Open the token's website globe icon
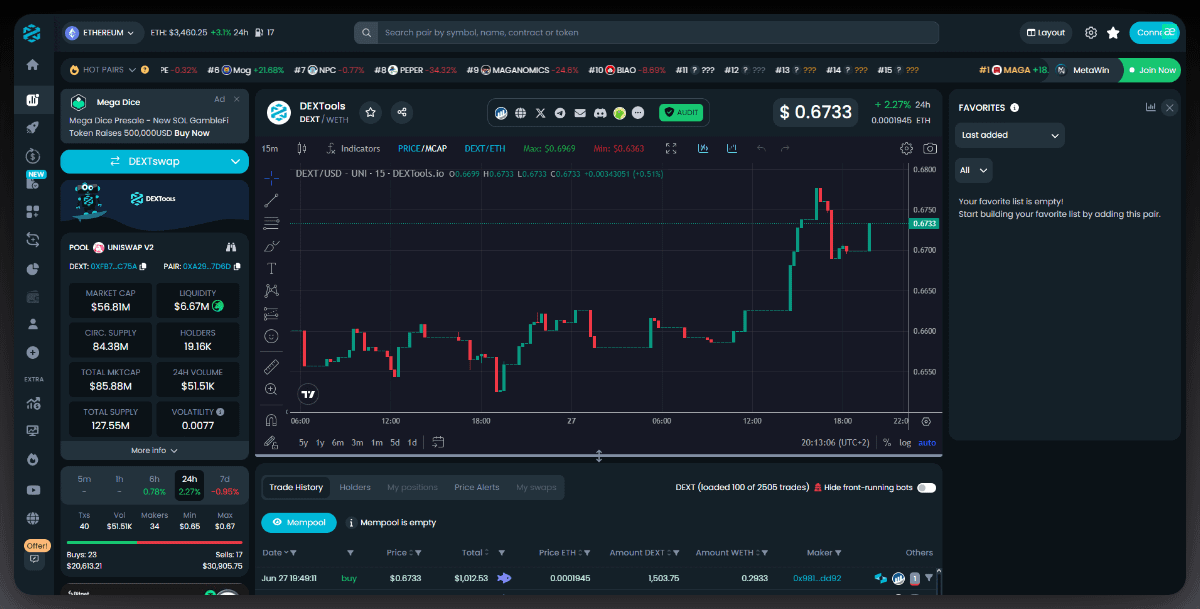The width and height of the screenshot is (1200, 609). point(521,113)
